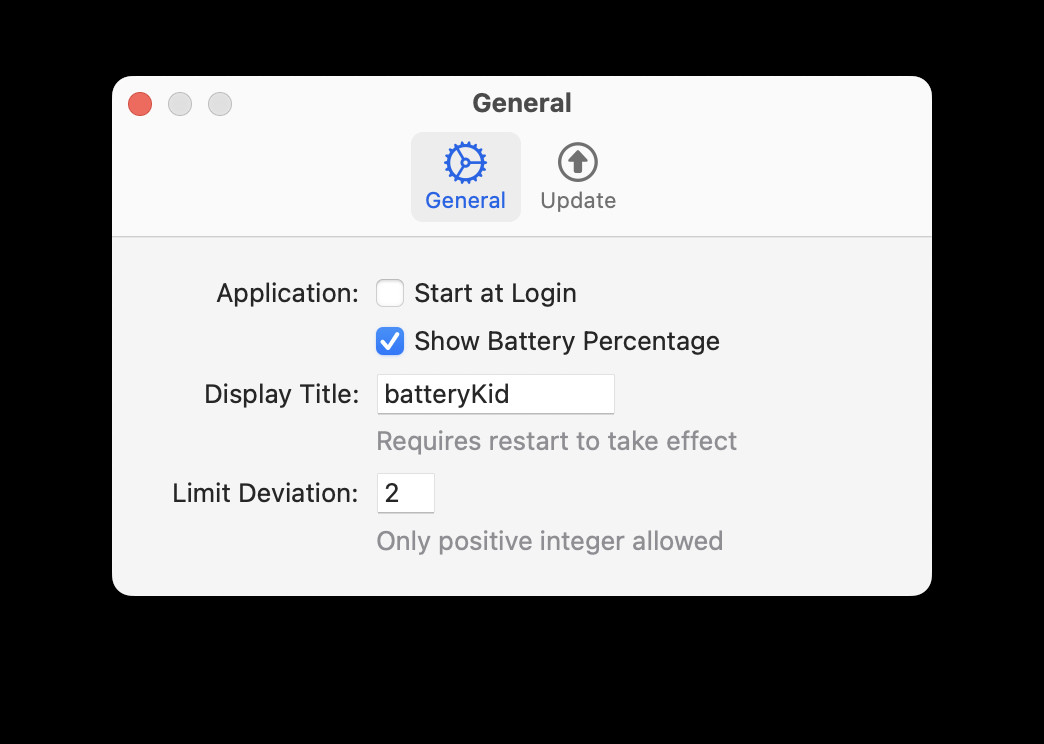Click the Update arrow icon

tap(577, 162)
